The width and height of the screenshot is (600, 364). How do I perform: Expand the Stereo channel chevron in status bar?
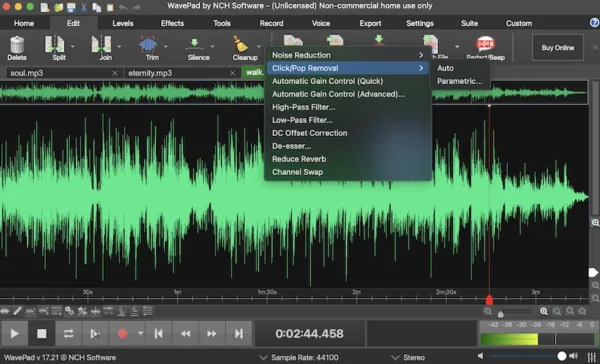pyautogui.click(x=395, y=357)
